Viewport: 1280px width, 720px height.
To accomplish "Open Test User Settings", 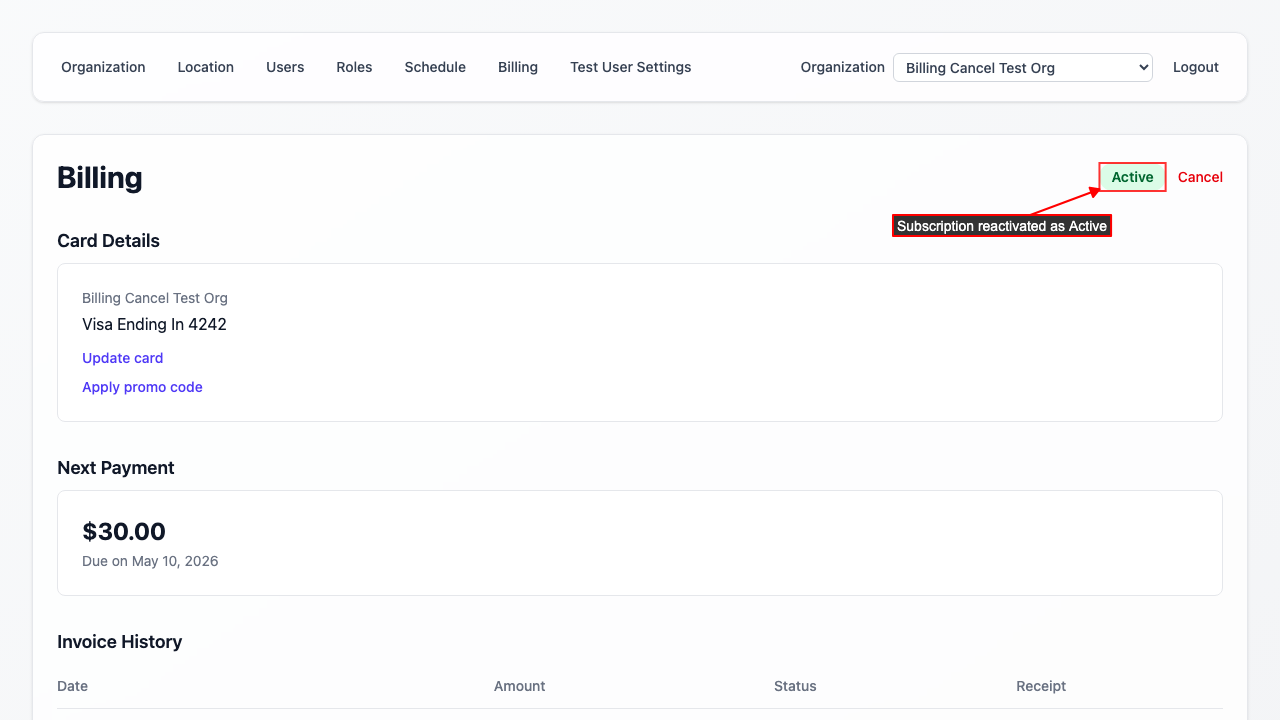I will 630,67.
